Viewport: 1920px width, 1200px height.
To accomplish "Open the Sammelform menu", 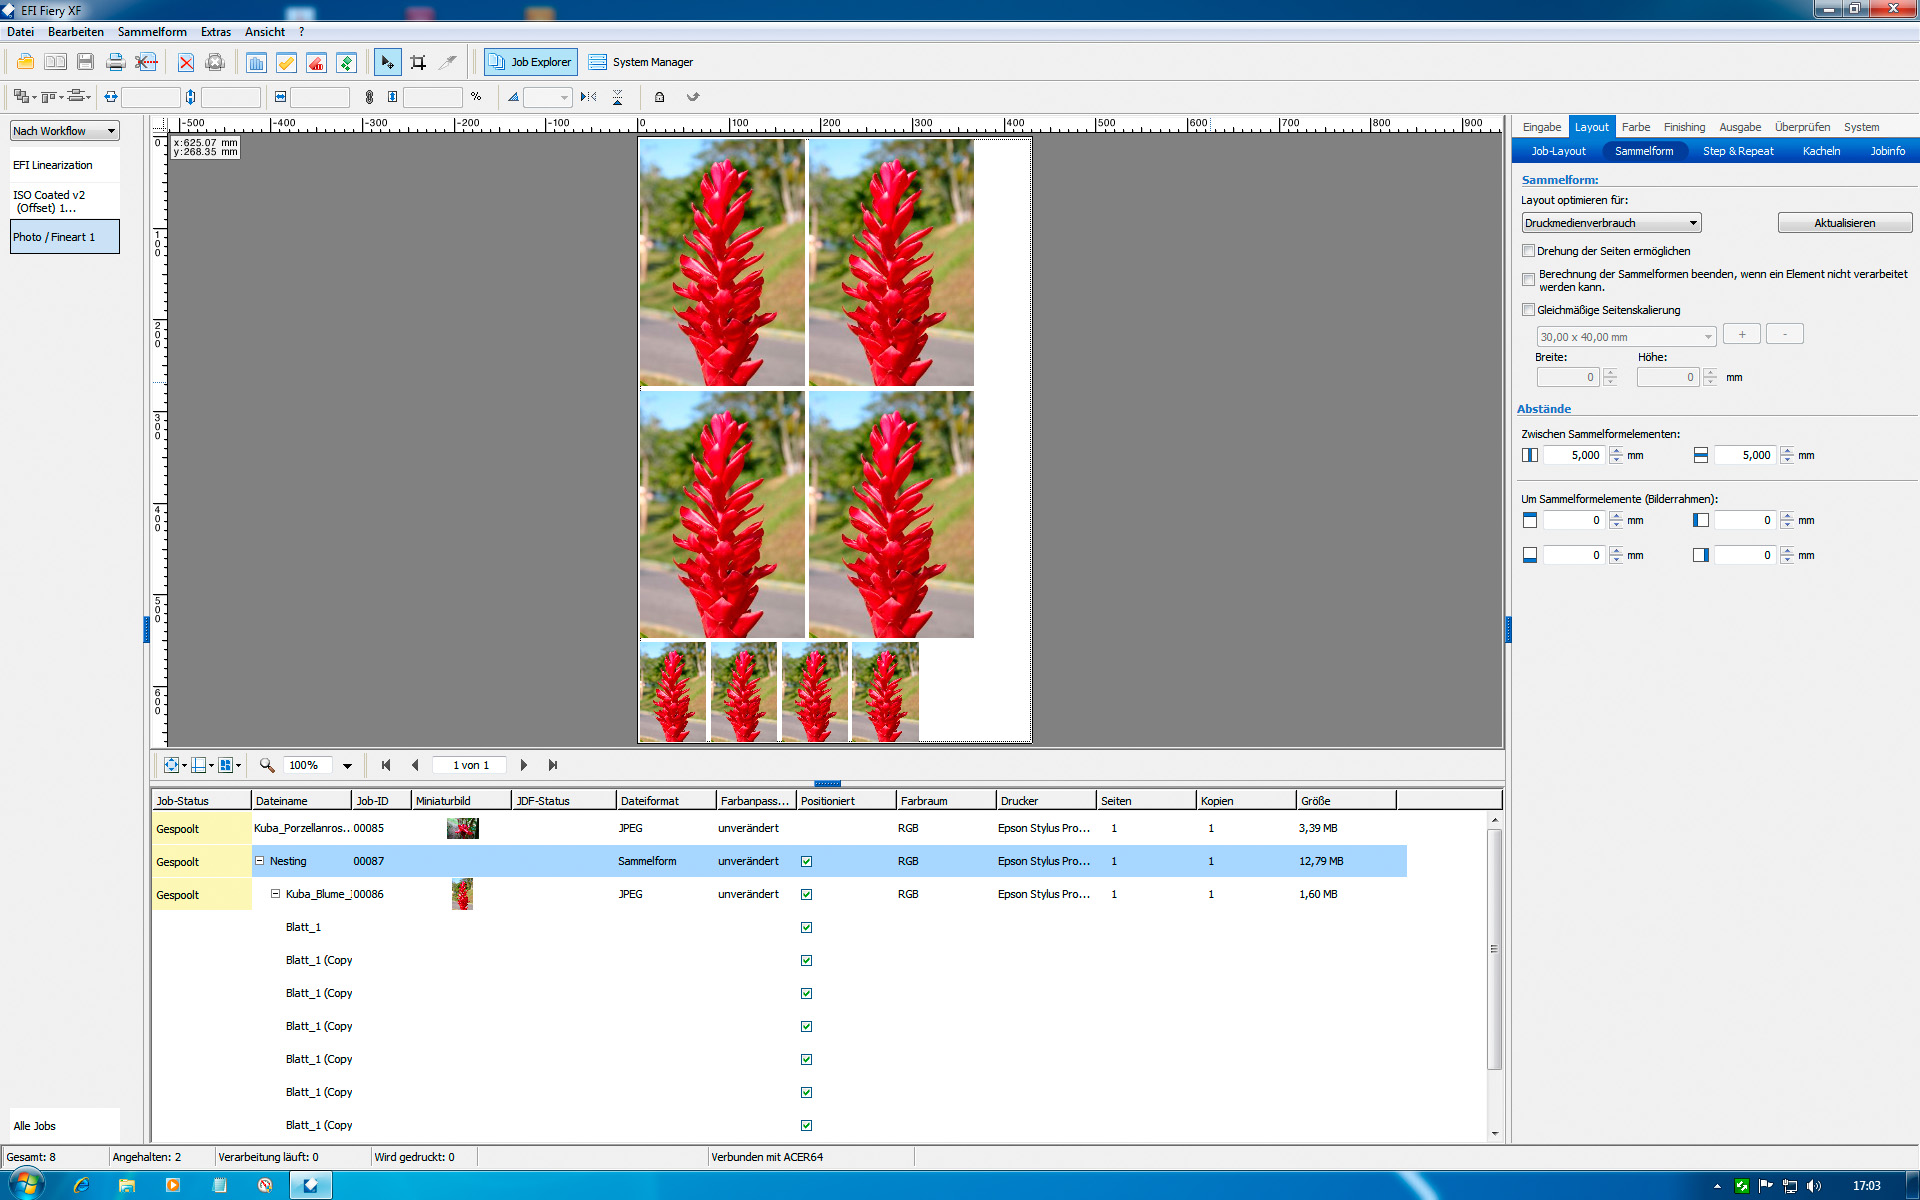I will [x=151, y=32].
